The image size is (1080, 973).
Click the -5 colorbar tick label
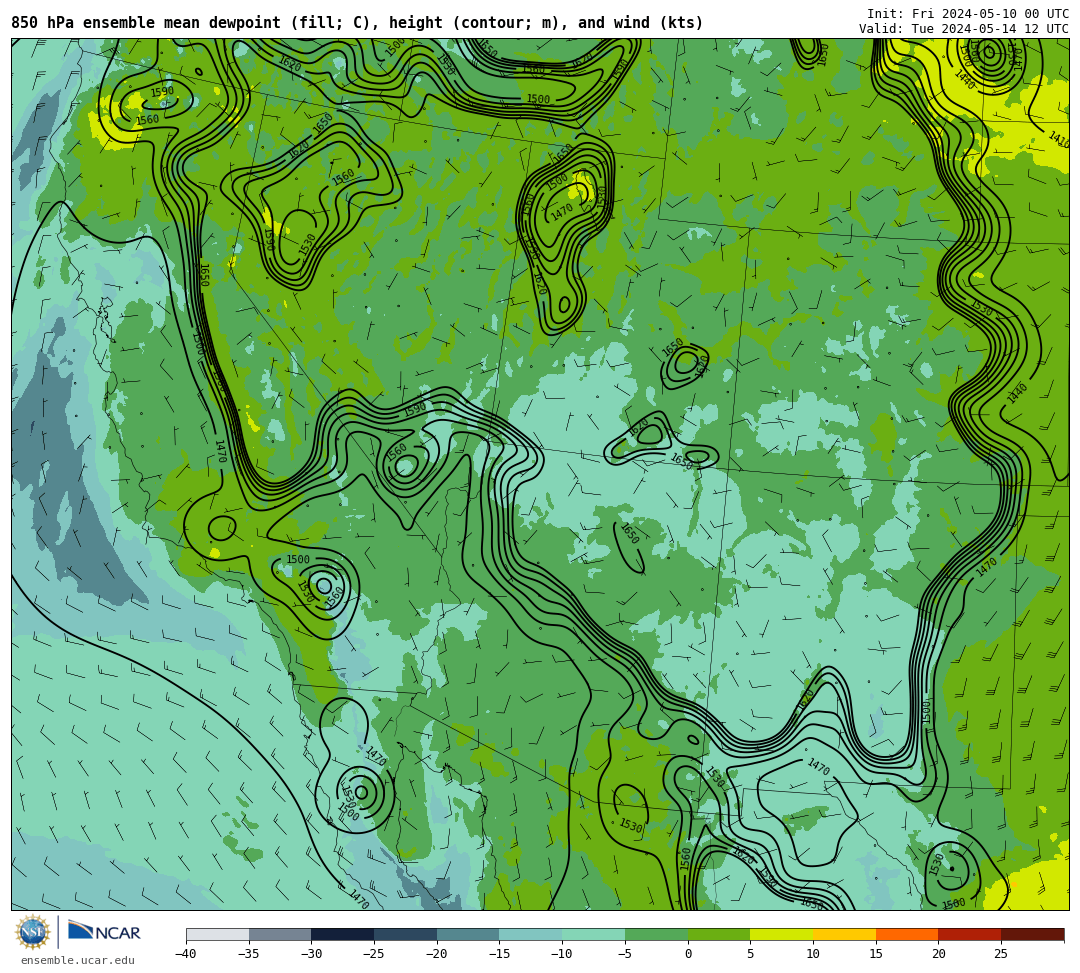tap(625, 954)
